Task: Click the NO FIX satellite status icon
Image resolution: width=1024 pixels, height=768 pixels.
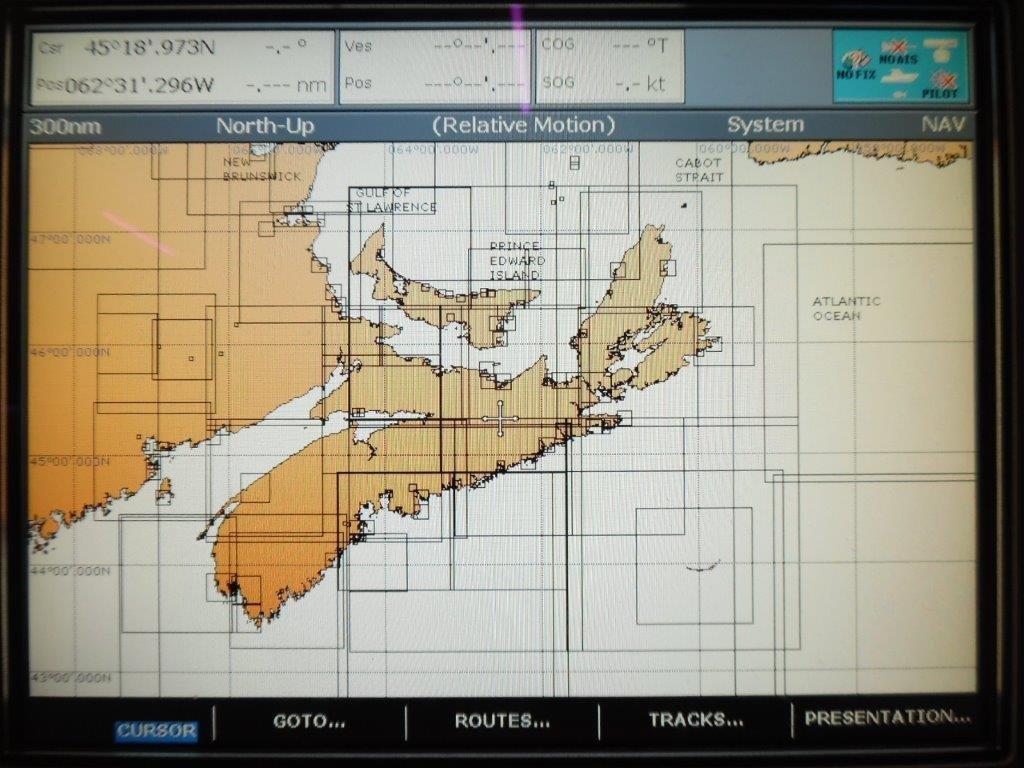Action: [x=856, y=58]
